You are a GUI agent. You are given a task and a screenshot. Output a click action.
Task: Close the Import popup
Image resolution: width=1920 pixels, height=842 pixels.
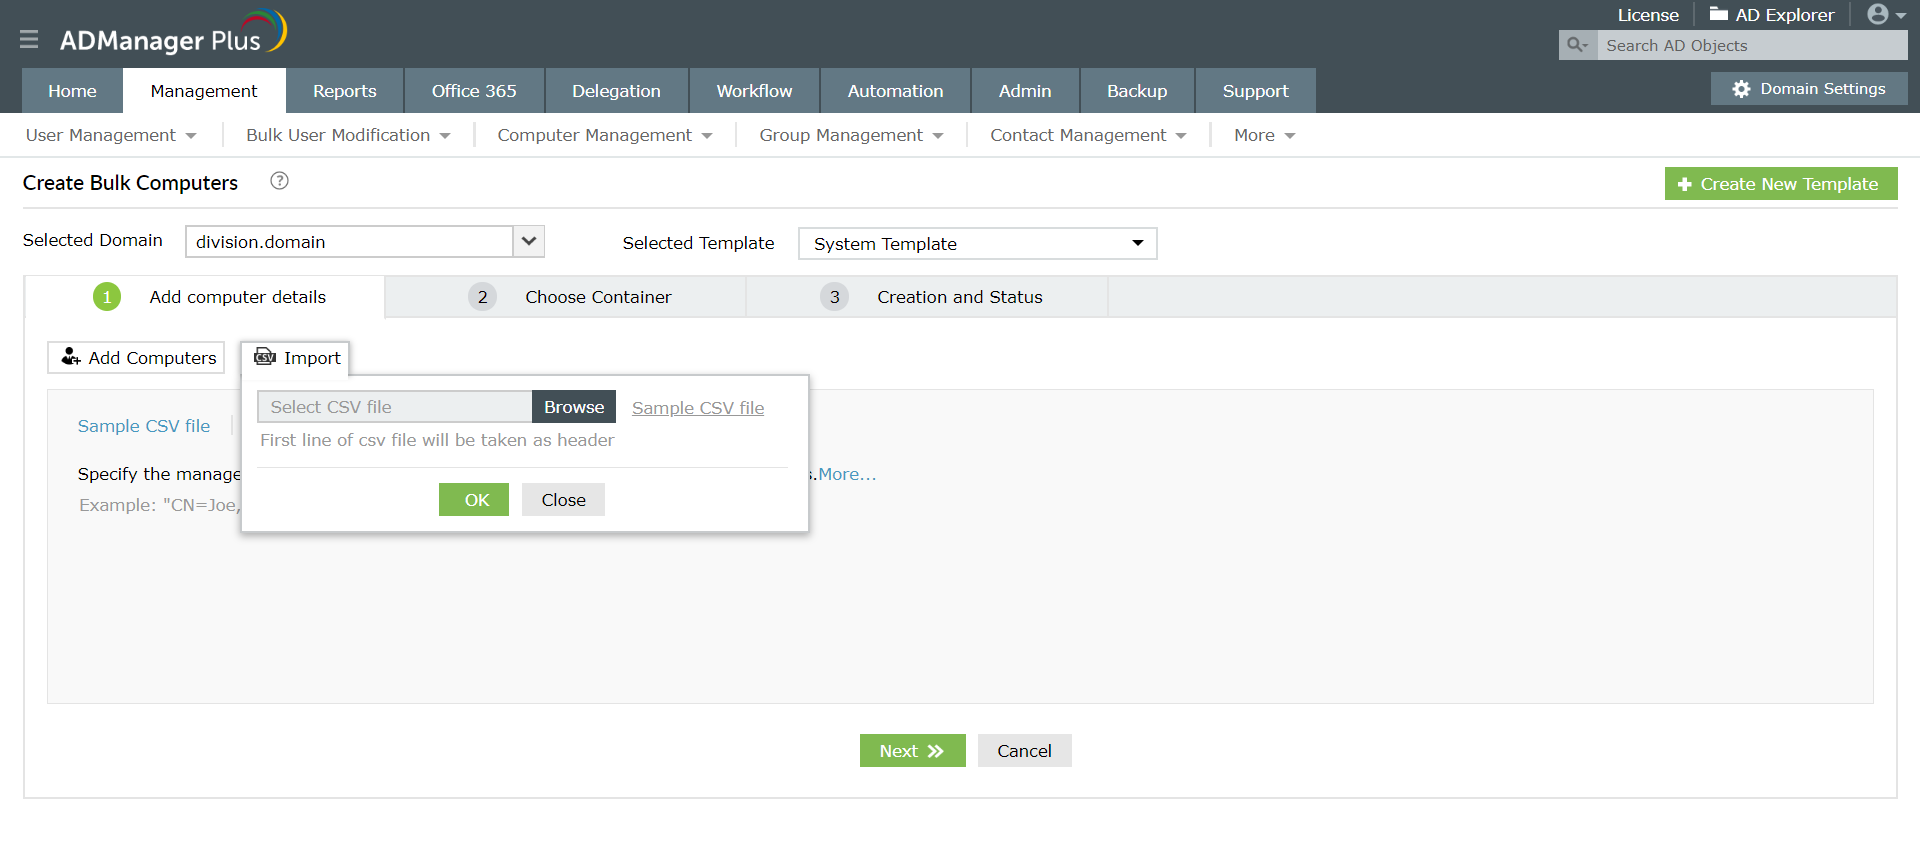click(563, 500)
